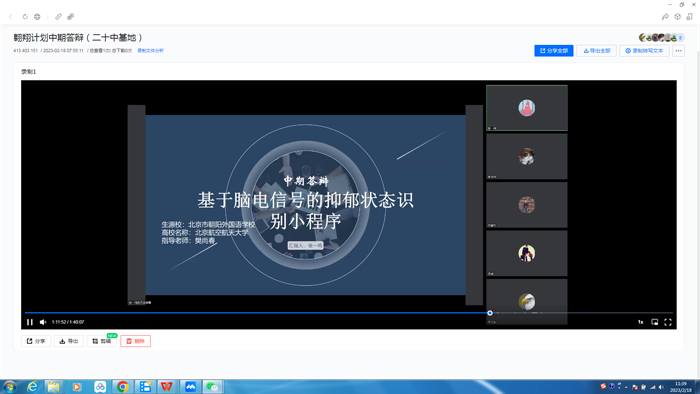Open WPS Office from the taskbar
Screen dimensions: 700x394
point(167,386)
